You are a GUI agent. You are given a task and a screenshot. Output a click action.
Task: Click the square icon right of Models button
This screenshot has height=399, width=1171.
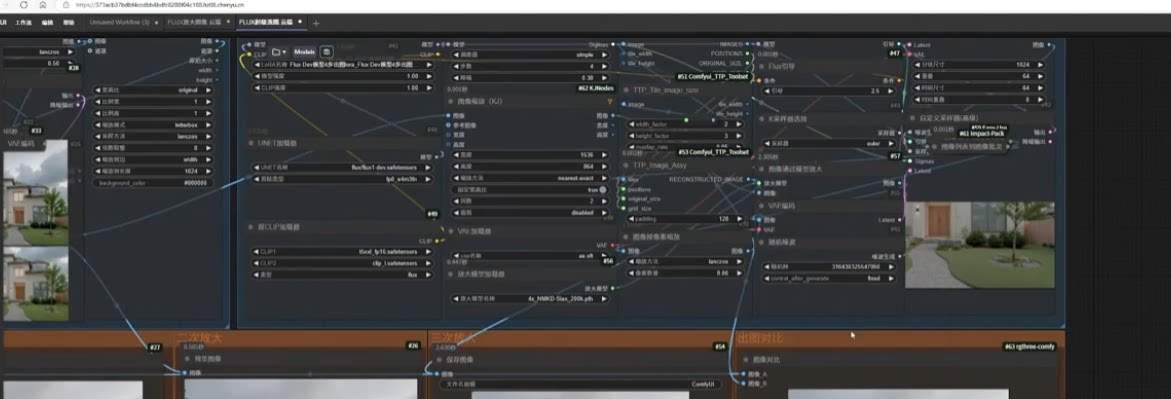click(326, 52)
